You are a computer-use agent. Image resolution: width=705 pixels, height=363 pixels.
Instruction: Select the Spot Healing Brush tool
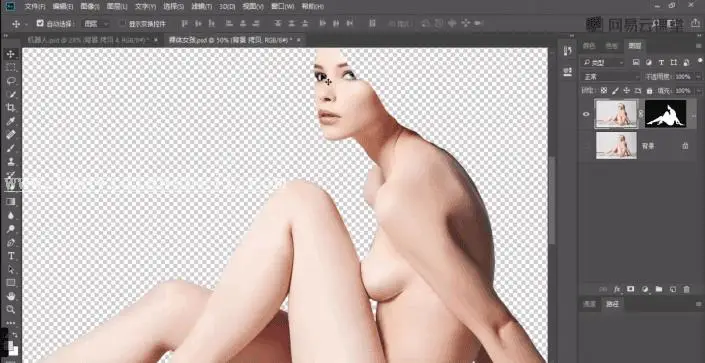(x=11, y=134)
